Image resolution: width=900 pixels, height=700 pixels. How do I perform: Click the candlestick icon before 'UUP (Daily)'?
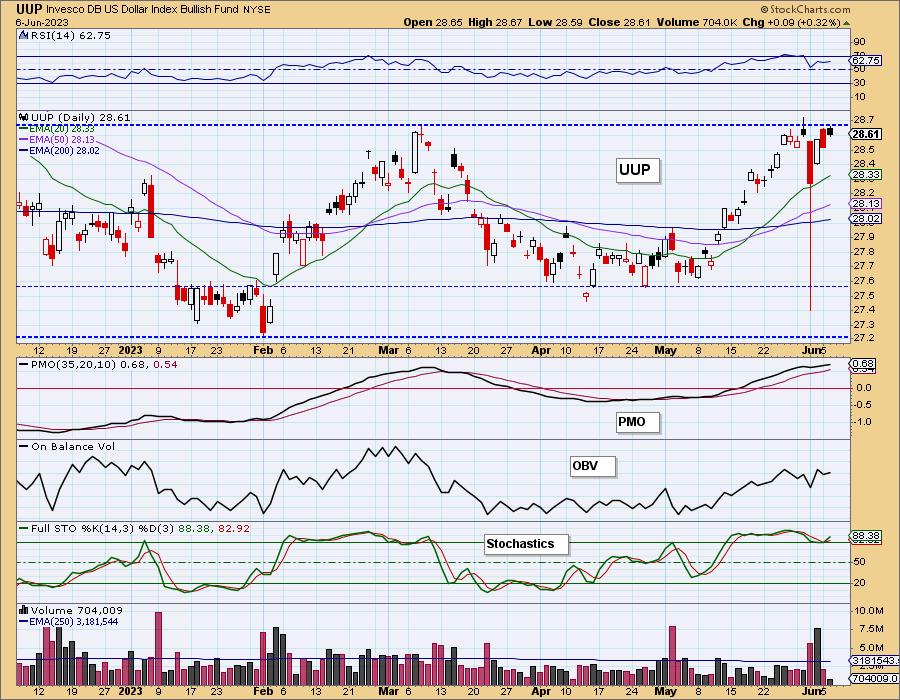click(x=24, y=116)
